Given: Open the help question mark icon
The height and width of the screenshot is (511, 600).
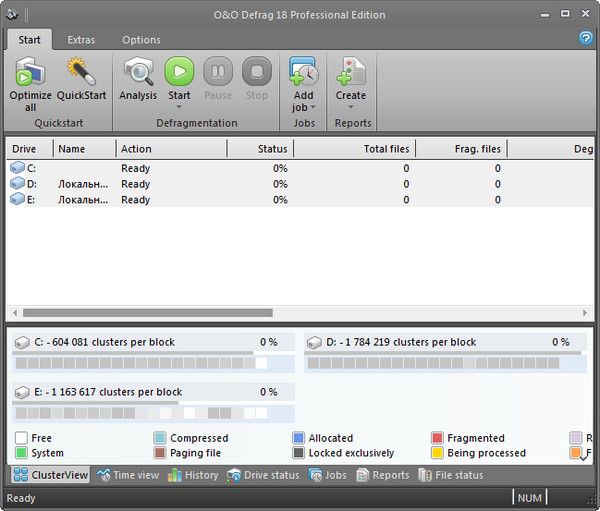Looking at the screenshot, I should 586,38.
